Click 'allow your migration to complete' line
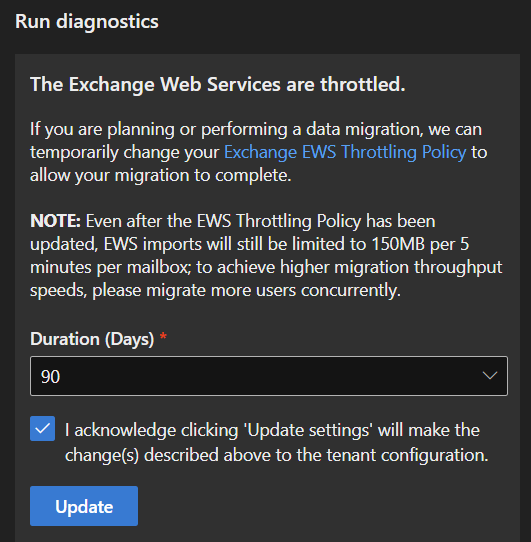 coord(161,175)
